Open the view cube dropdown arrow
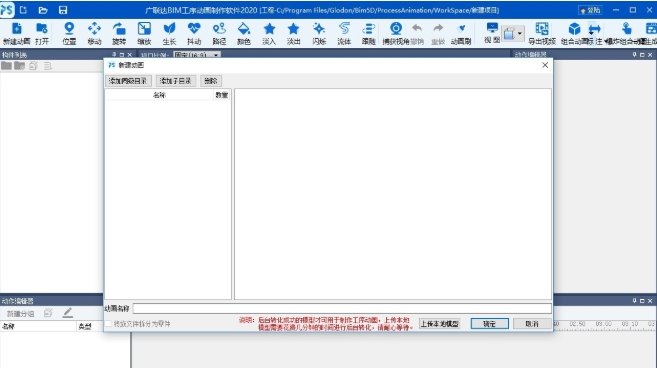Screen dimensions: 657x368 pos(520,34)
